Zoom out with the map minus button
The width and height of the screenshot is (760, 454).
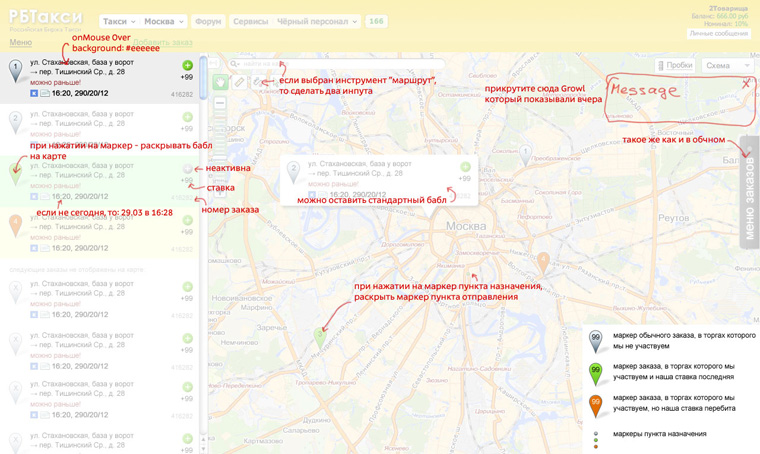coord(220,103)
